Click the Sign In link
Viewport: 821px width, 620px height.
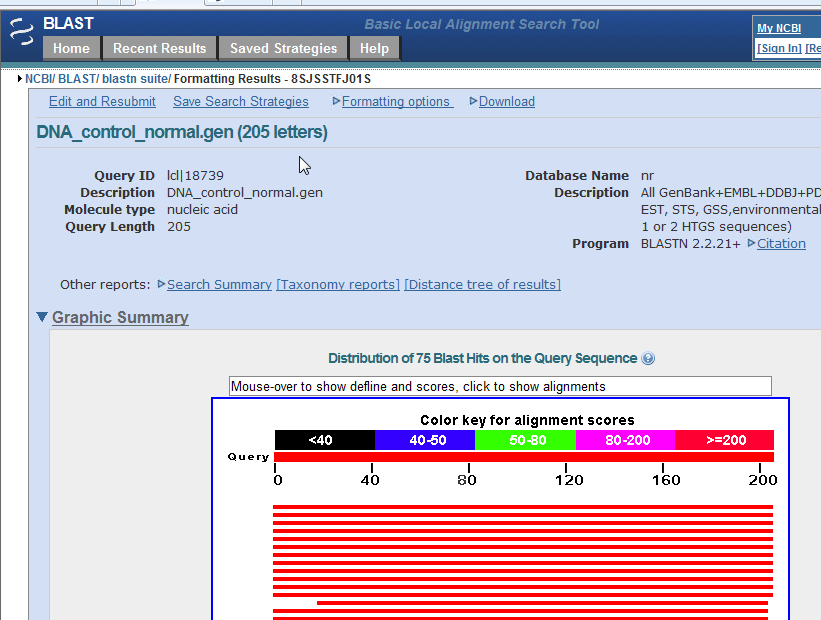pyautogui.click(x=779, y=48)
